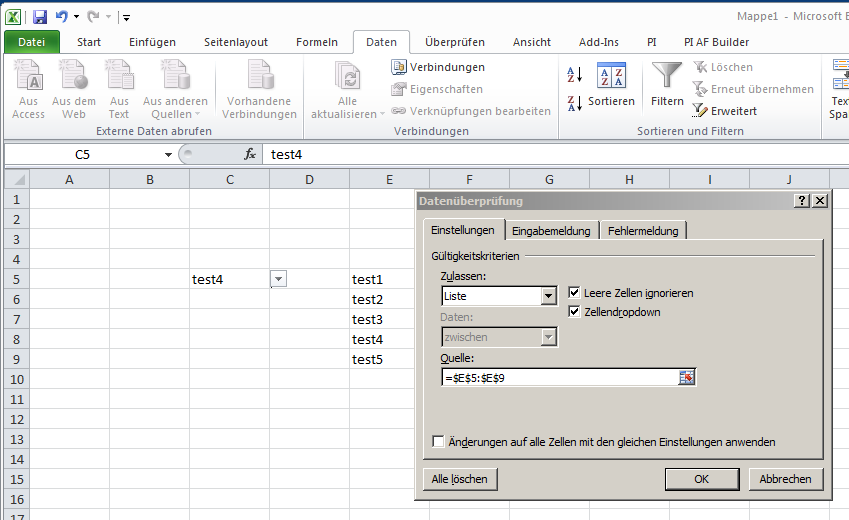Click the Select All corner of the grid
The width and height of the screenshot is (849, 520).
click(17, 179)
